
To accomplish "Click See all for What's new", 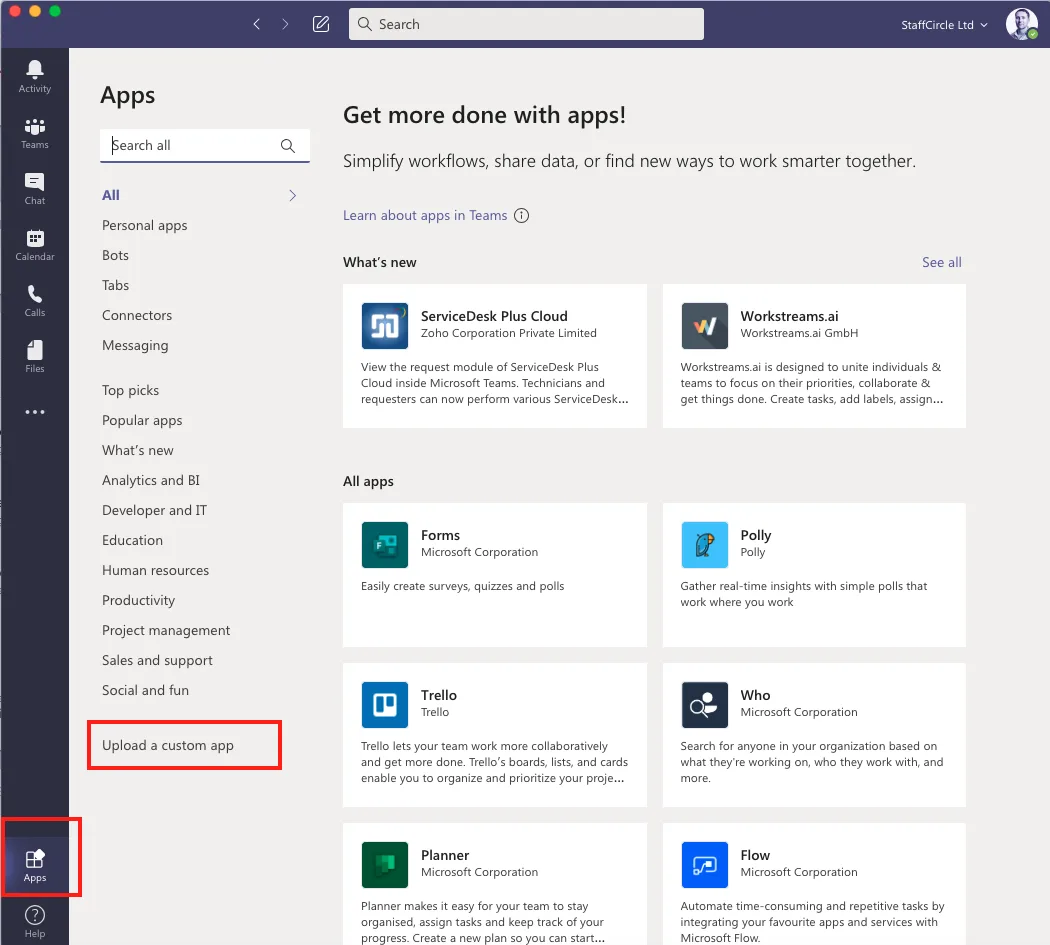I will point(942,263).
